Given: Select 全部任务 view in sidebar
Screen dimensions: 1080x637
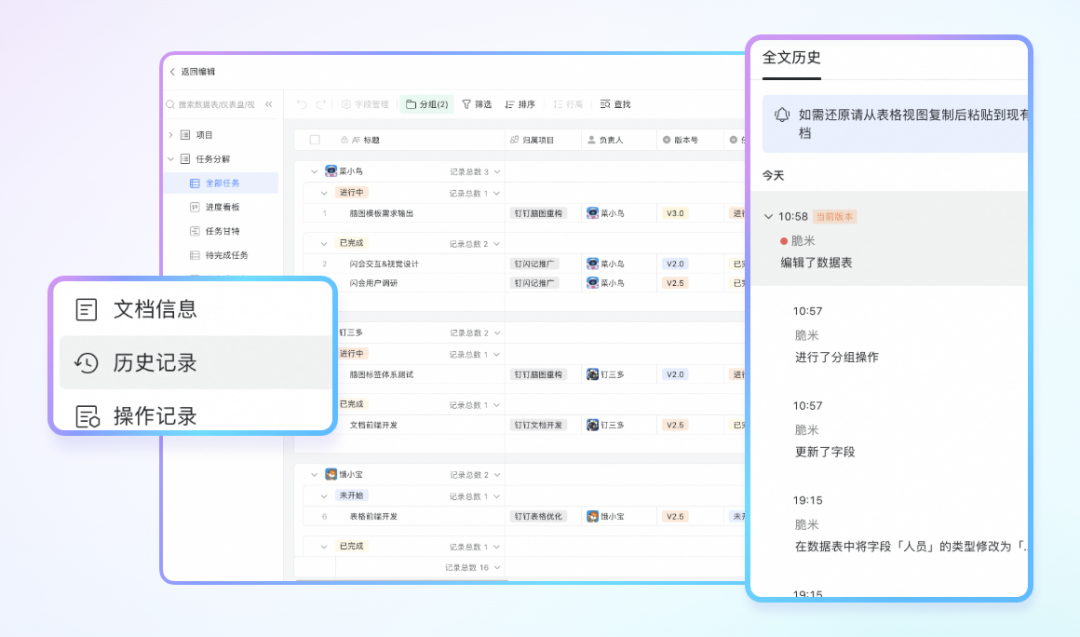Looking at the screenshot, I should pyautogui.click(x=222, y=183).
